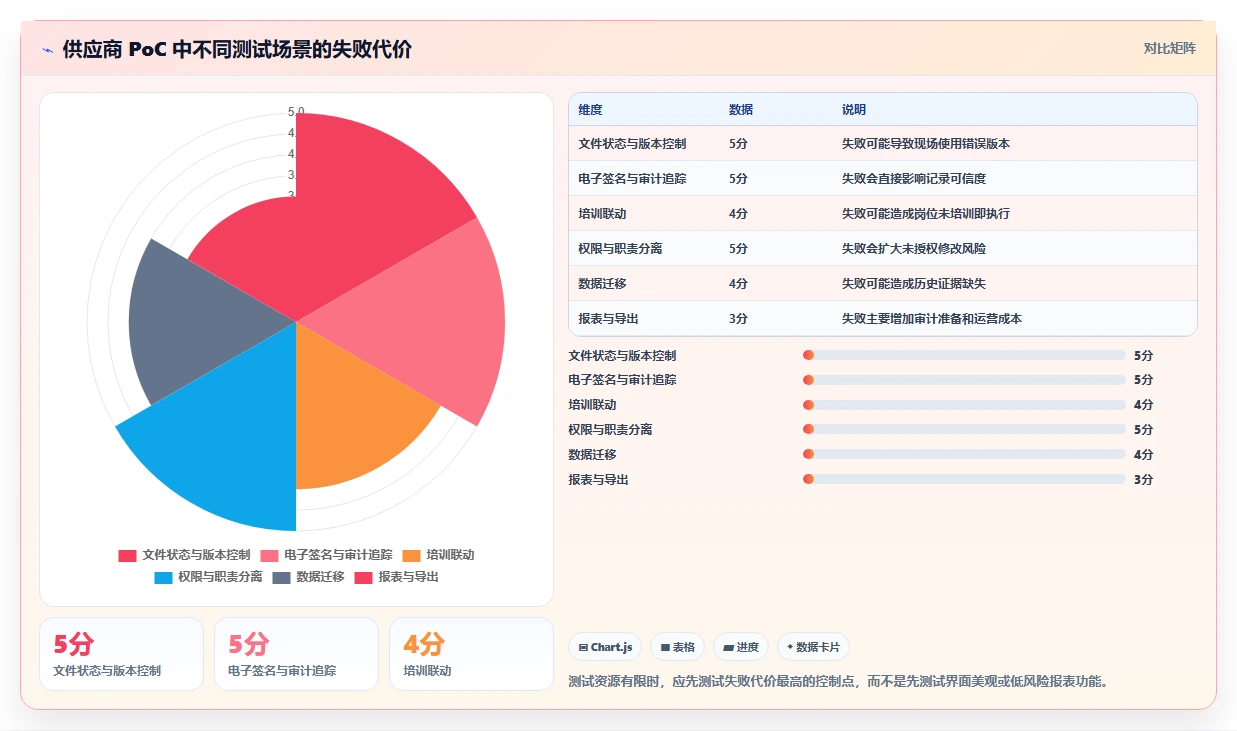1237x731 pixels.
Task: Click the Chart.js chip icon
Action: tap(583, 647)
